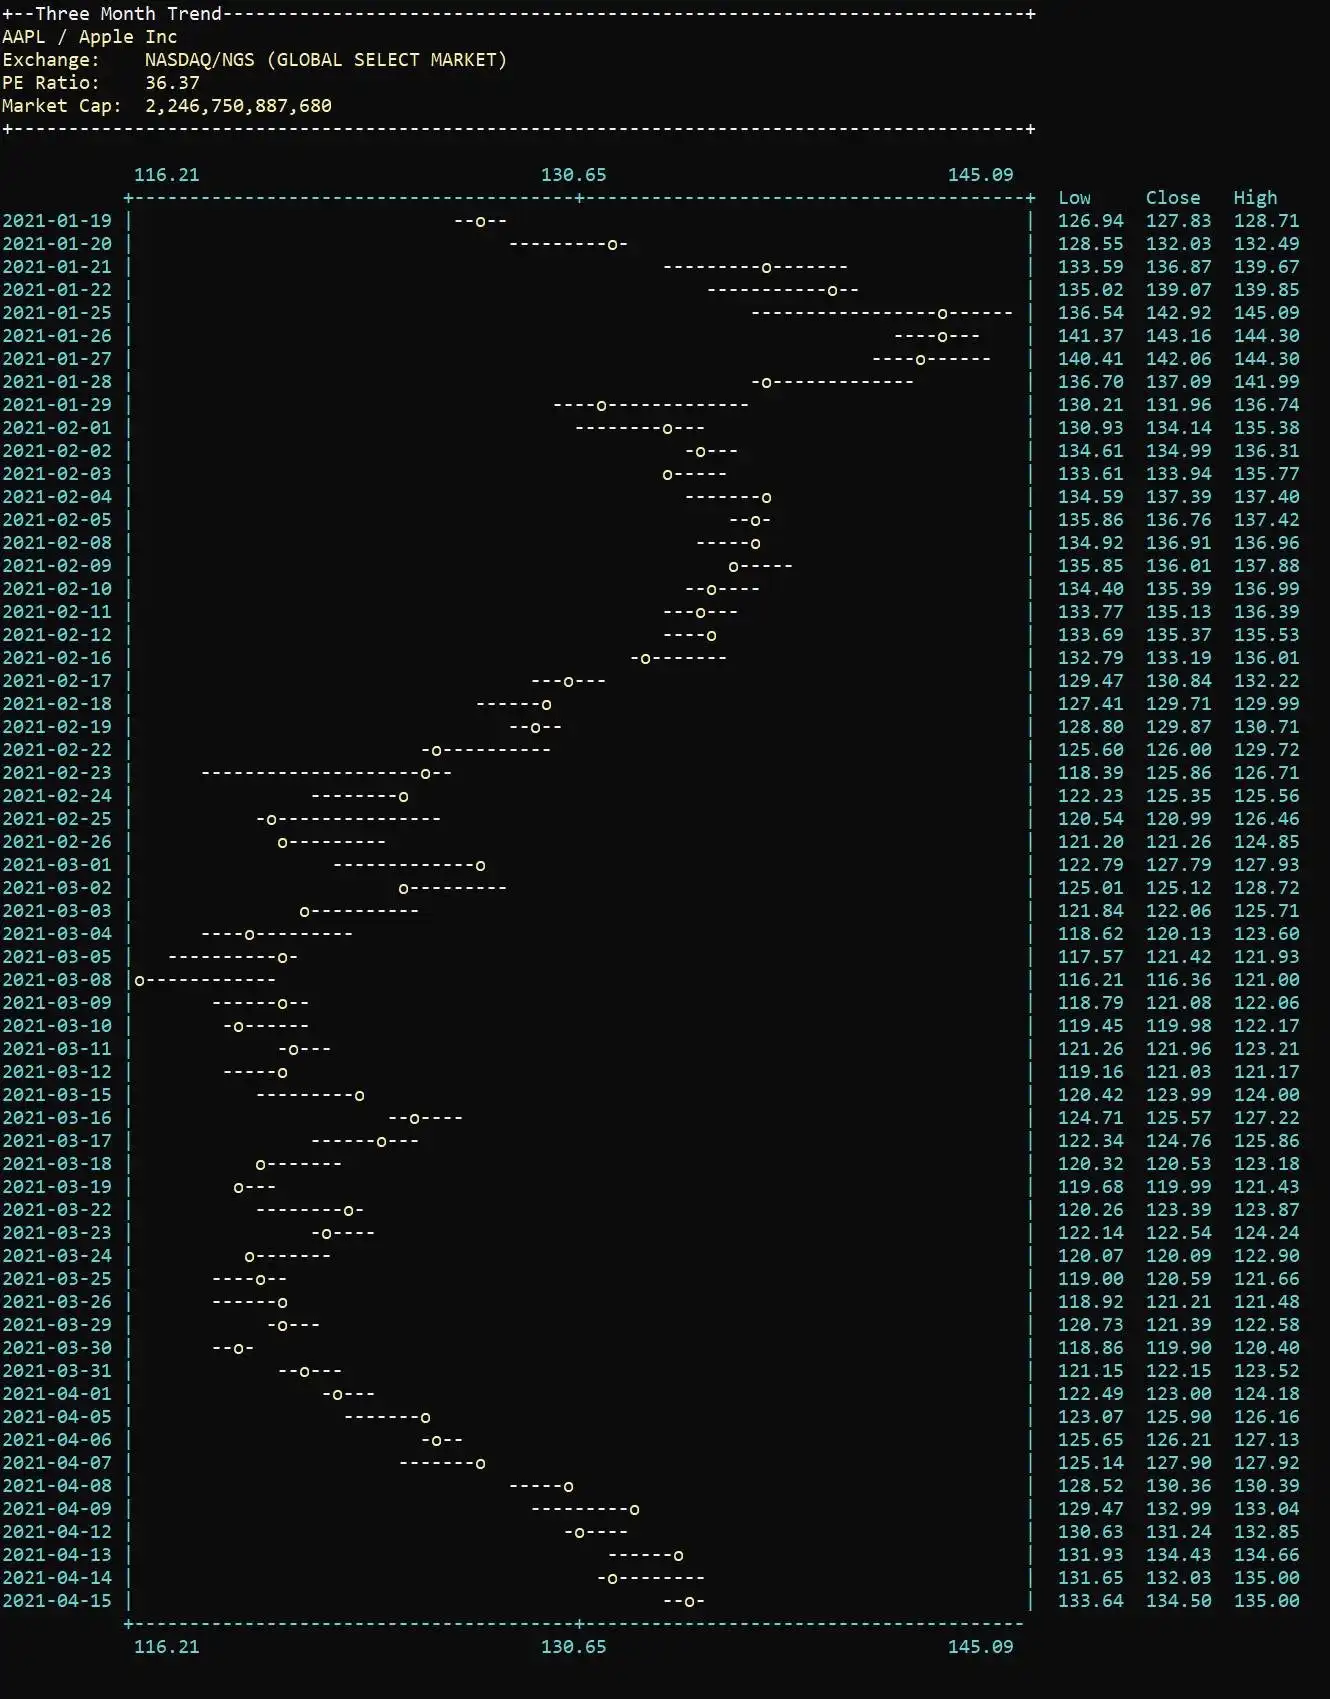Viewport: 1330px width, 1699px height.
Task: Click the date 2021-04-09
Action: (x=57, y=1509)
